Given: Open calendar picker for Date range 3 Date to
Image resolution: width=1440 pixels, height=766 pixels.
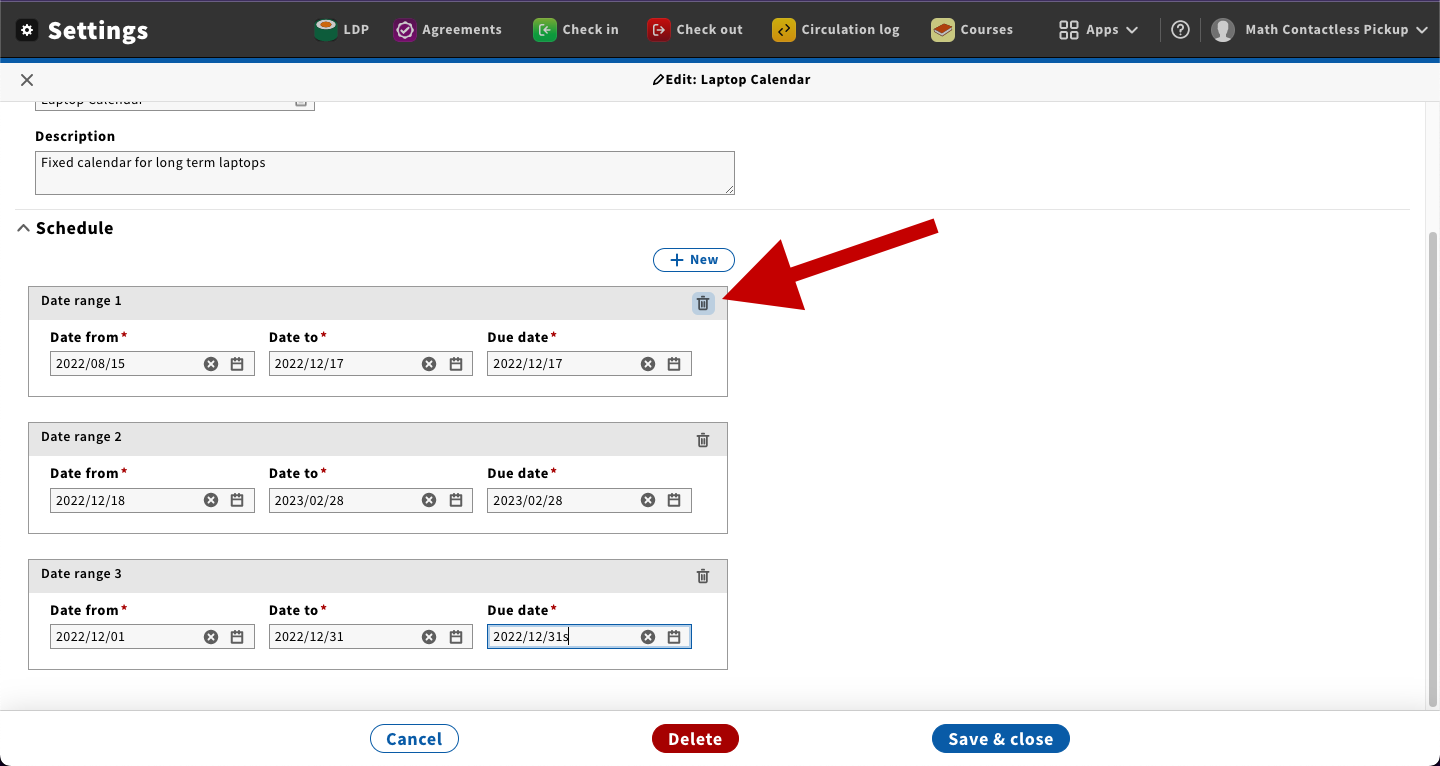Looking at the screenshot, I should (x=455, y=637).
